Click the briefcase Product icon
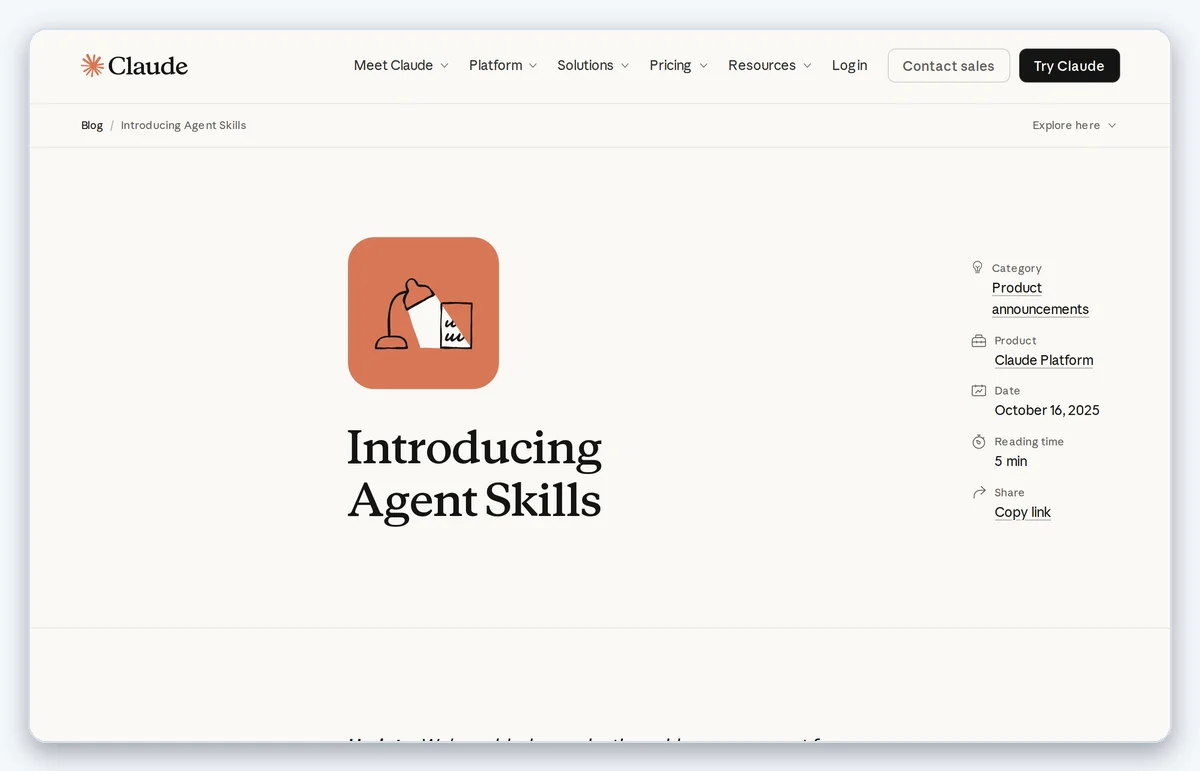Screen dimensions: 1200x771 point(979,341)
